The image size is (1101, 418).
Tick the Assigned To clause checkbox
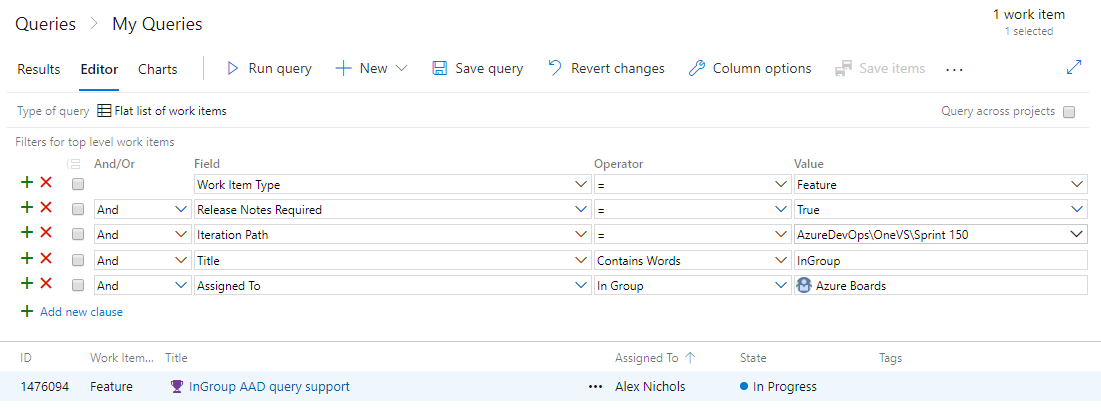pyautogui.click(x=78, y=286)
